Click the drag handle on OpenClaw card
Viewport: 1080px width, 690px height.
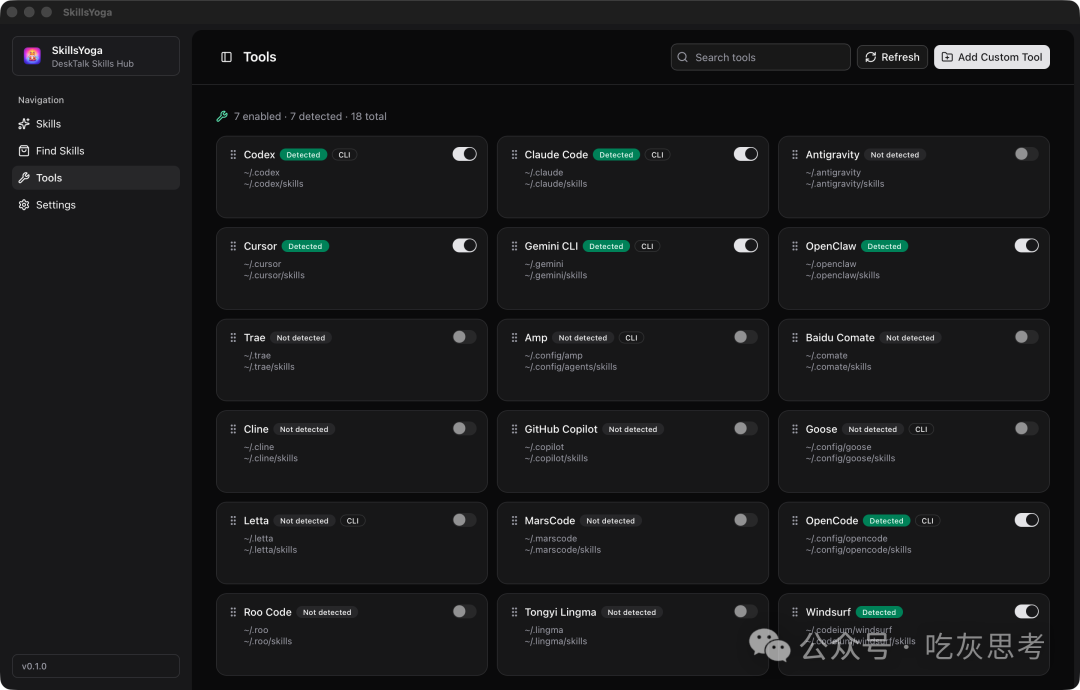coord(795,246)
